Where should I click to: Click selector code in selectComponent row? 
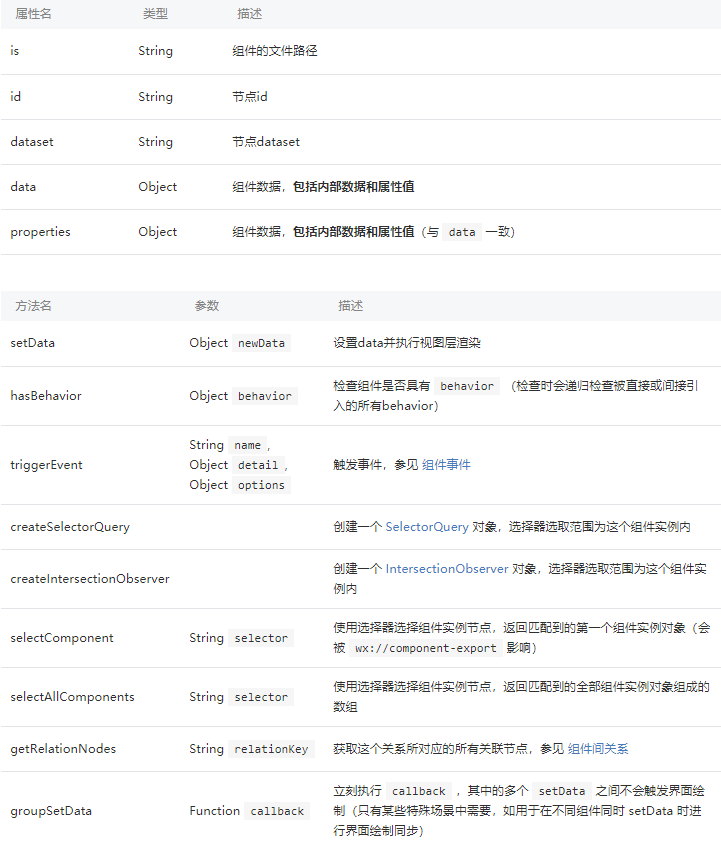pos(261,638)
